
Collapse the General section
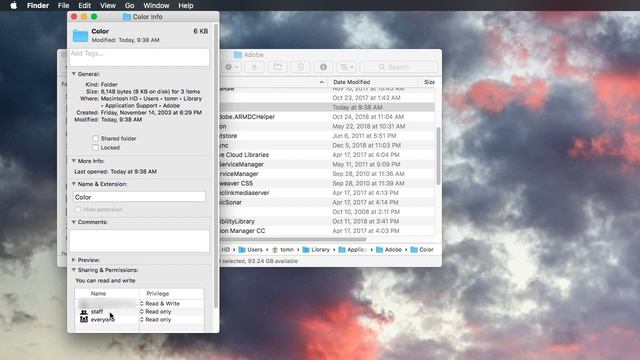click(x=74, y=74)
